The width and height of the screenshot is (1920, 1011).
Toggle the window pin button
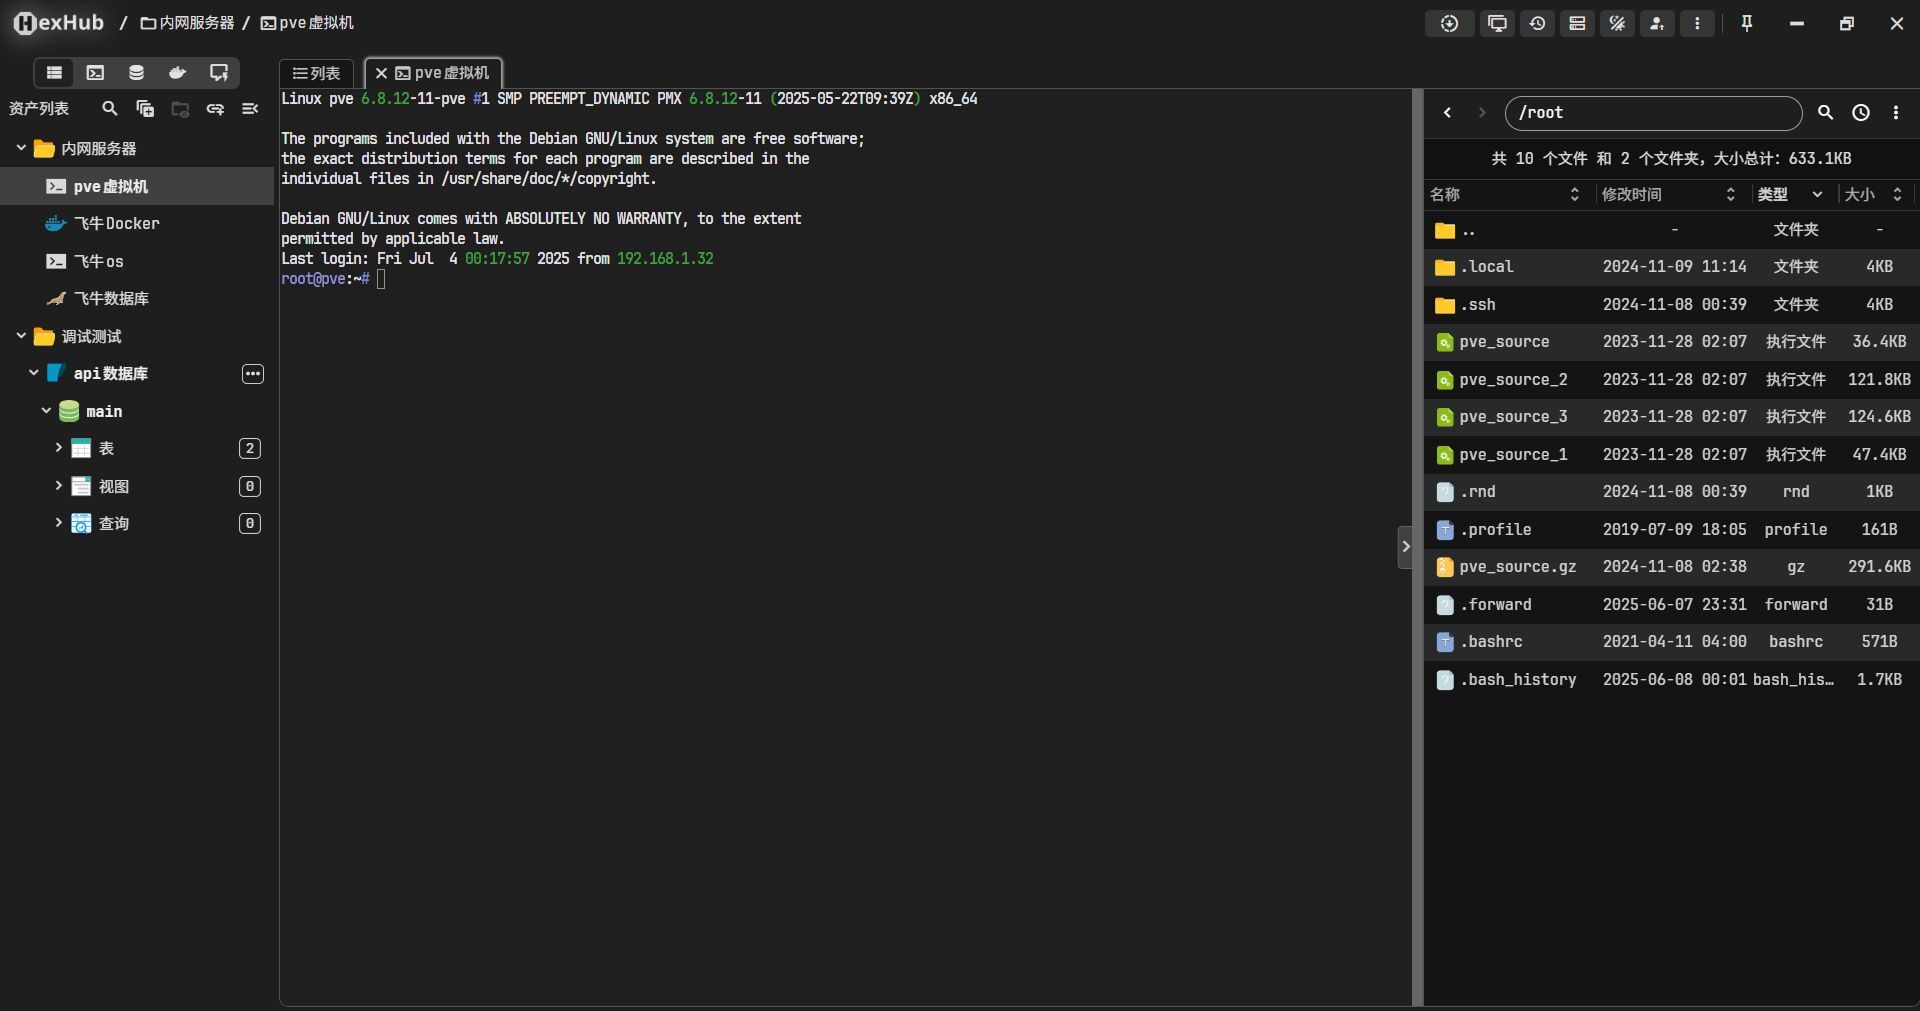[1747, 23]
